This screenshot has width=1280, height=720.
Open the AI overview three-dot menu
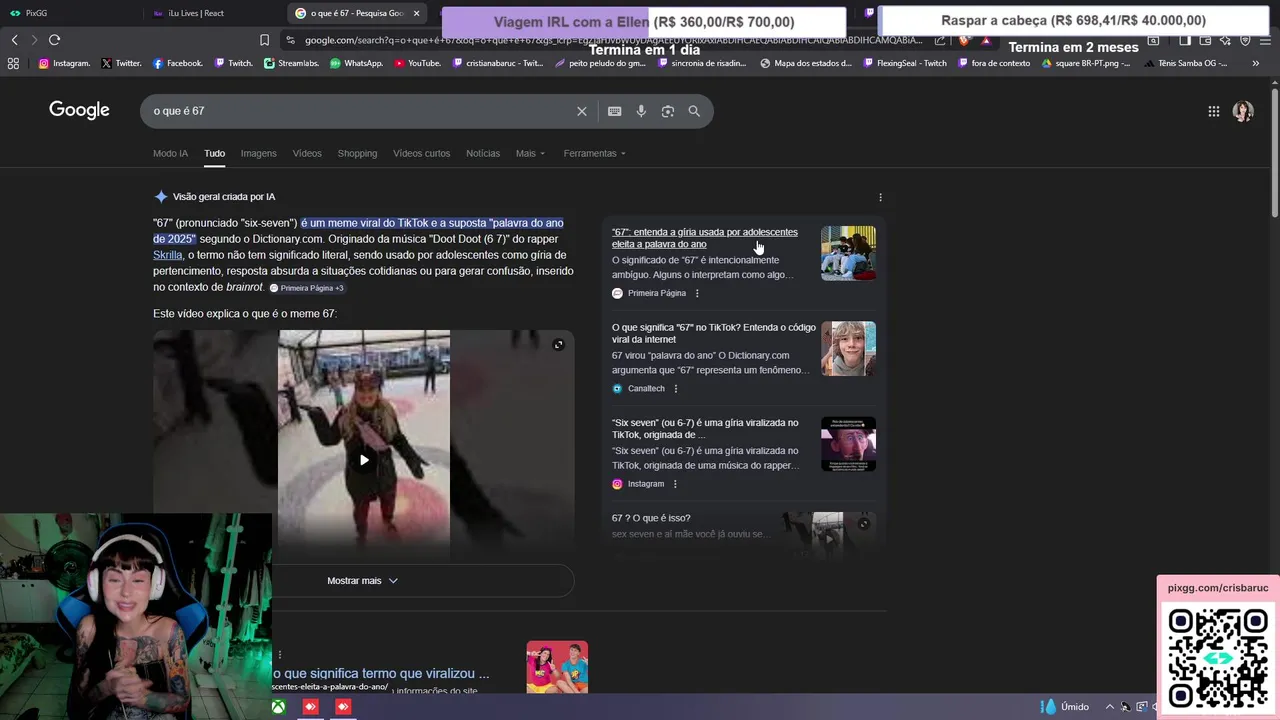tap(880, 197)
